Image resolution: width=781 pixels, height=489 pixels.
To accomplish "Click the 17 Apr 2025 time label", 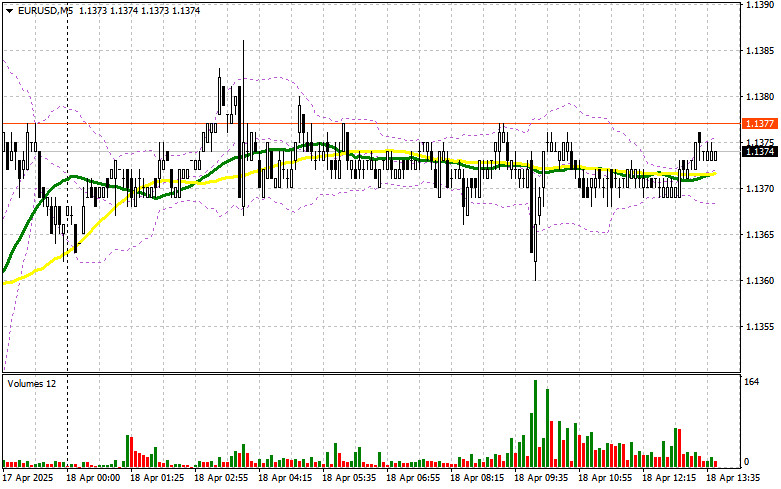I will click(27, 478).
